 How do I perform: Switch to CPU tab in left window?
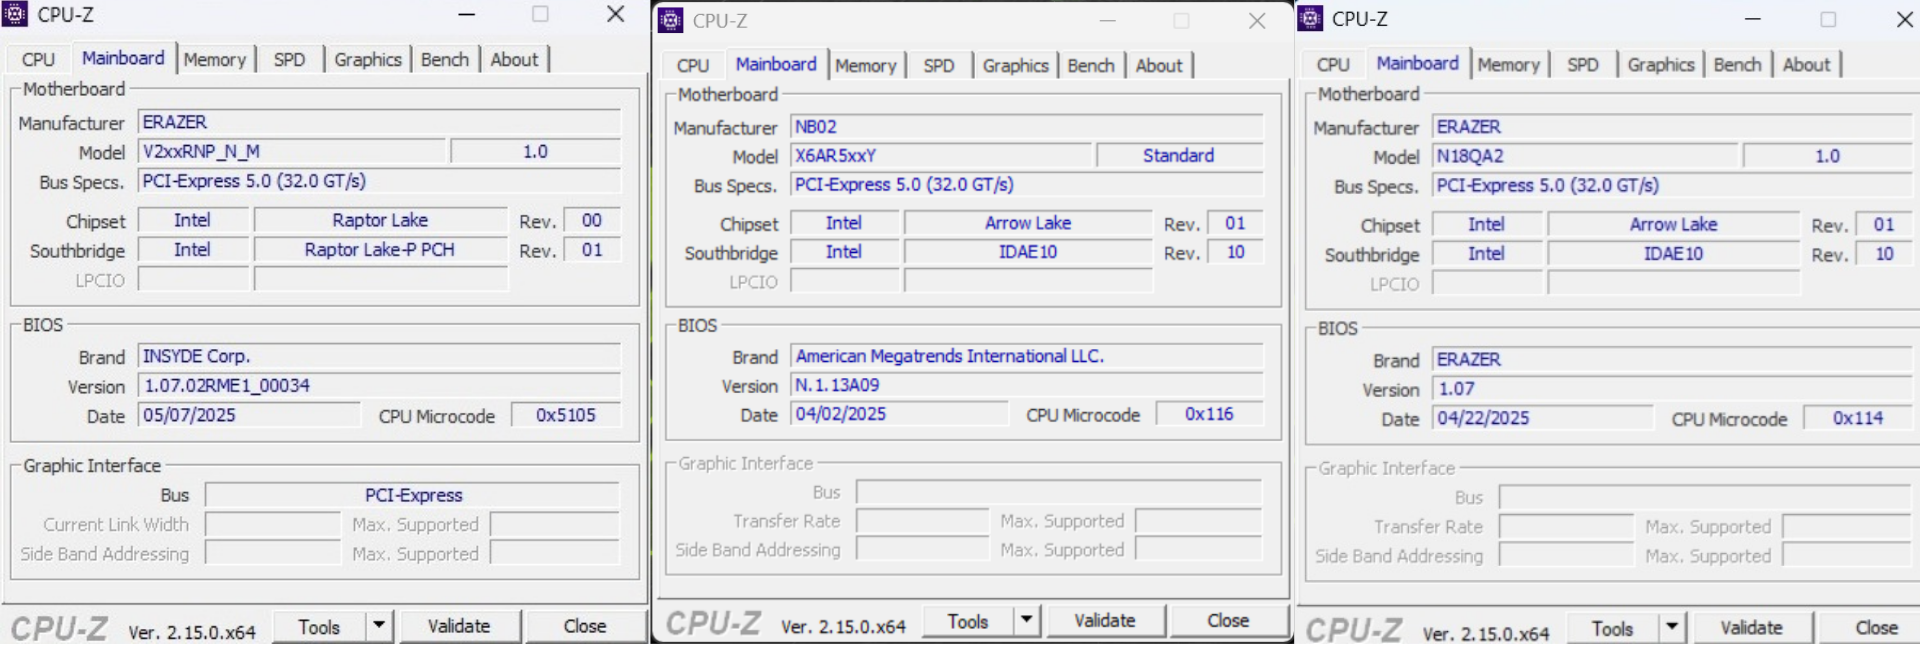(39, 59)
